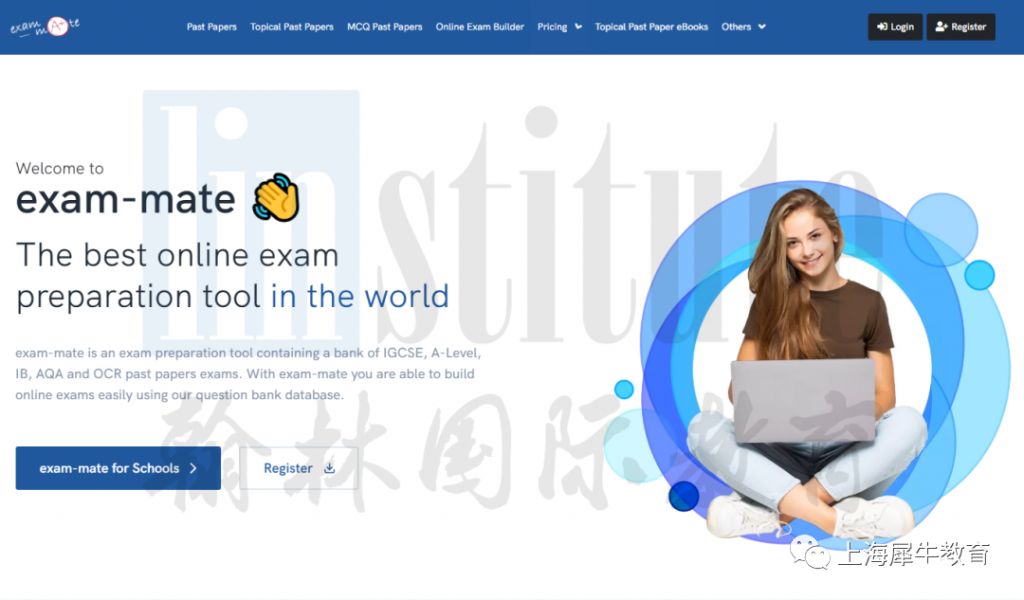The width and height of the screenshot is (1024, 600).
Task: Click the 'Welcome to' text
Action: (59, 168)
